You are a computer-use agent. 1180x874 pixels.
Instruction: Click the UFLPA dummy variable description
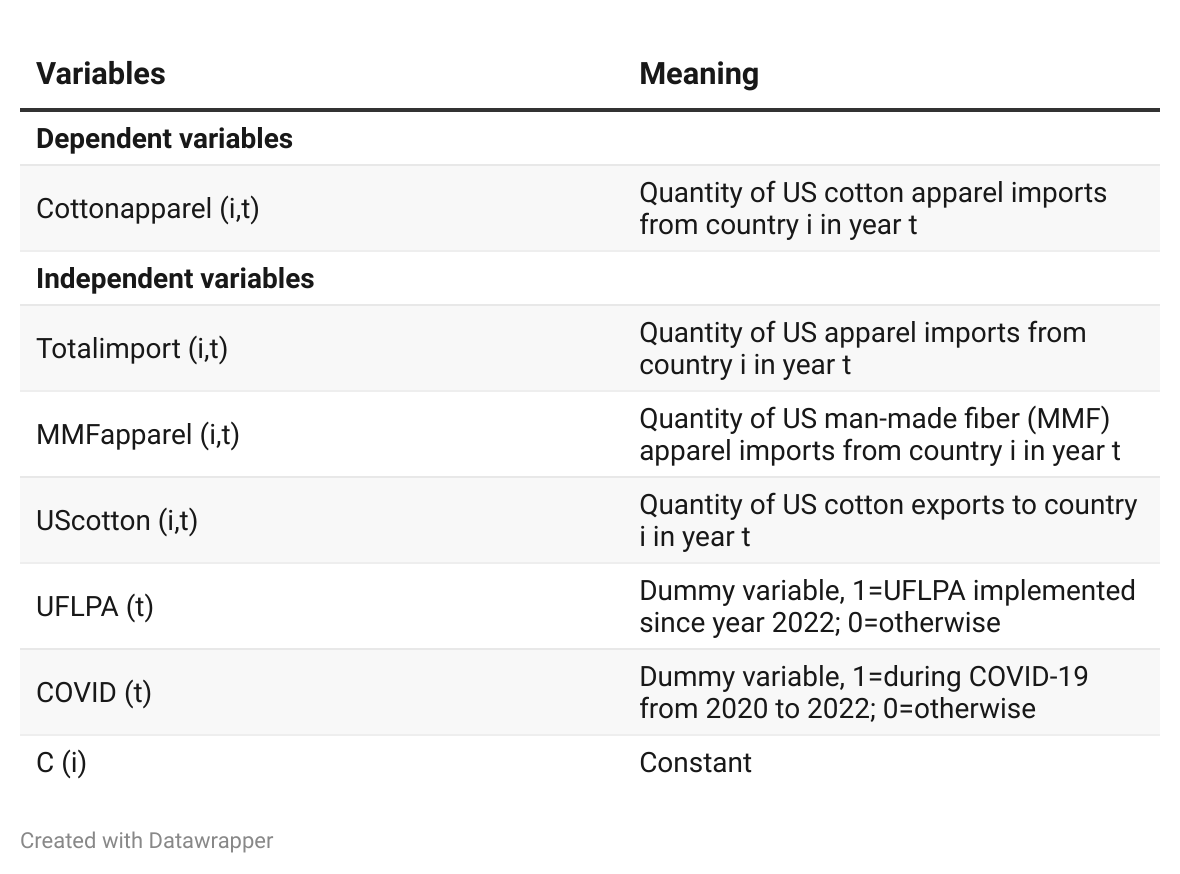coord(887,606)
